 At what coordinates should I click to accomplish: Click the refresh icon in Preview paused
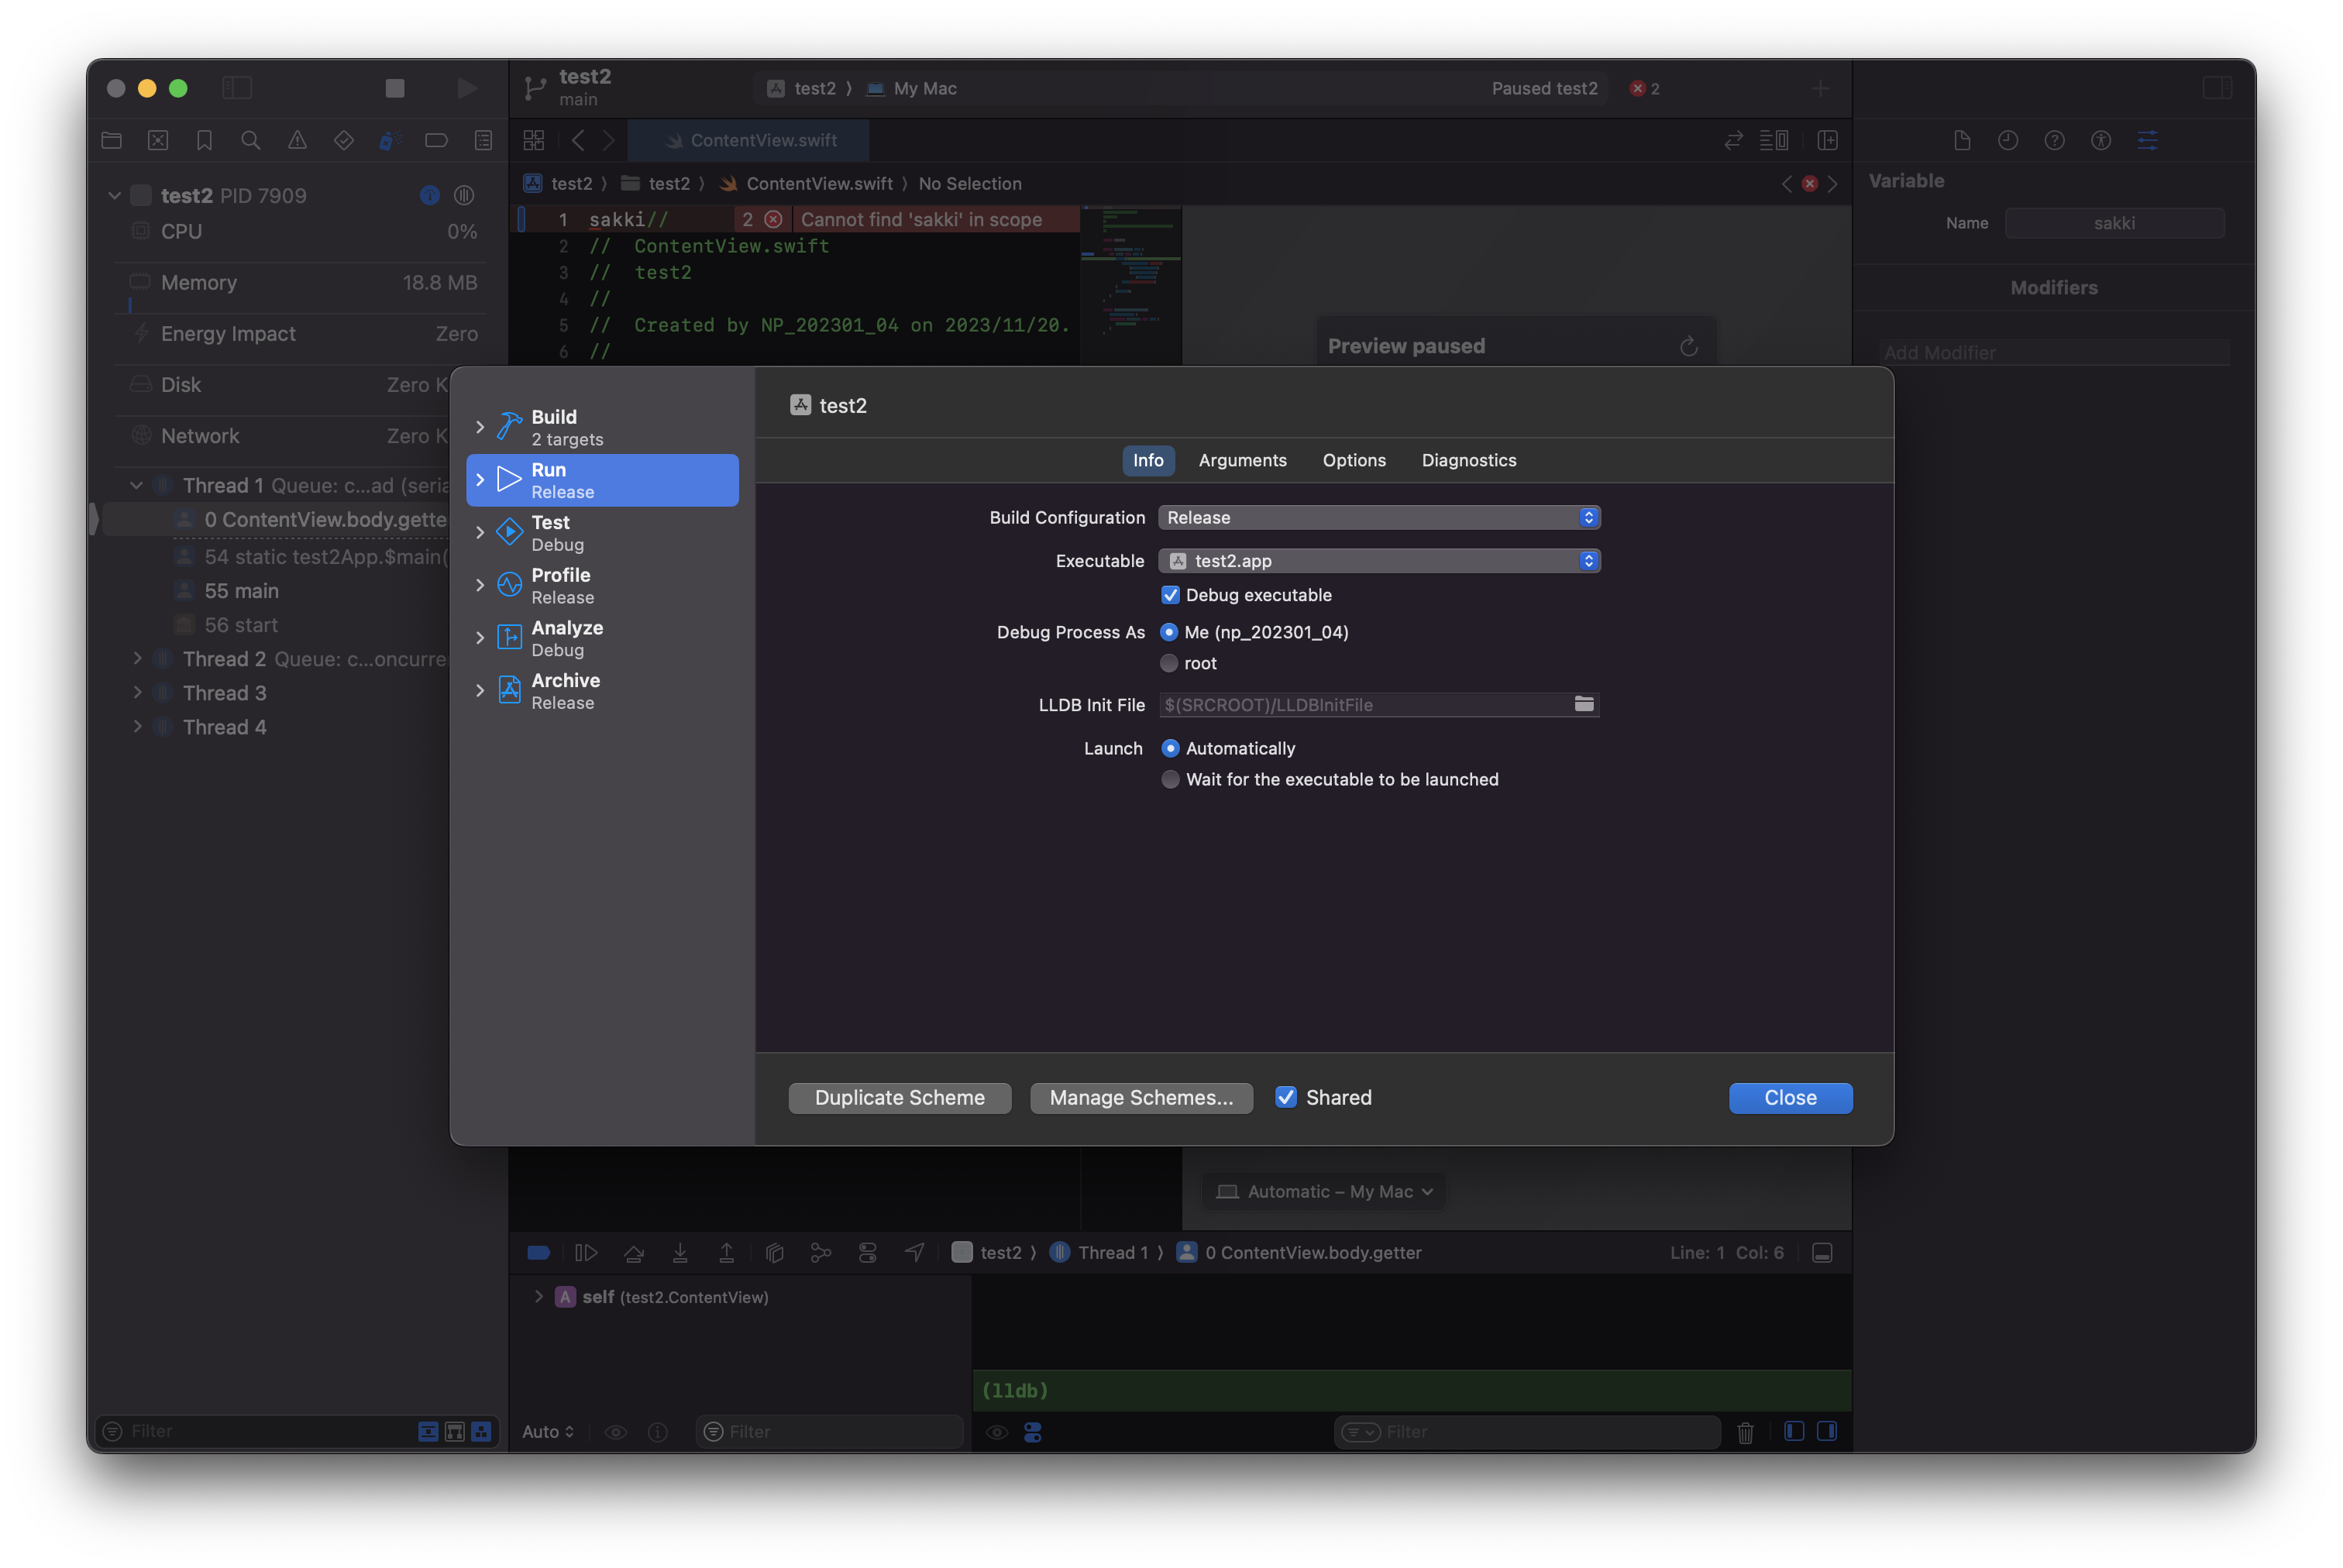click(x=1689, y=346)
